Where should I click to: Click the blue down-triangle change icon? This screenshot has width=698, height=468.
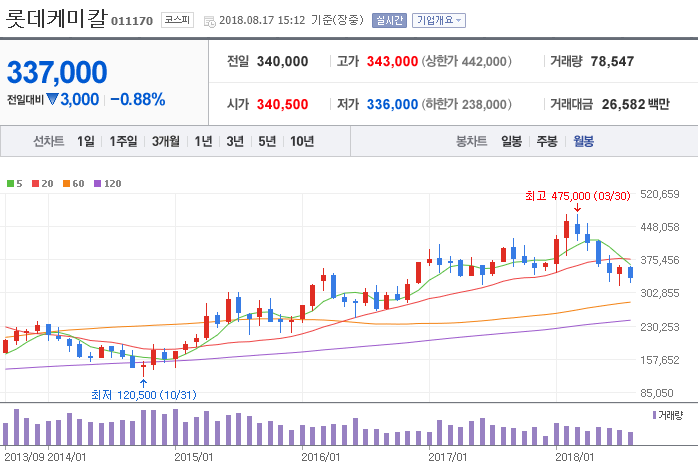(52, 99)
